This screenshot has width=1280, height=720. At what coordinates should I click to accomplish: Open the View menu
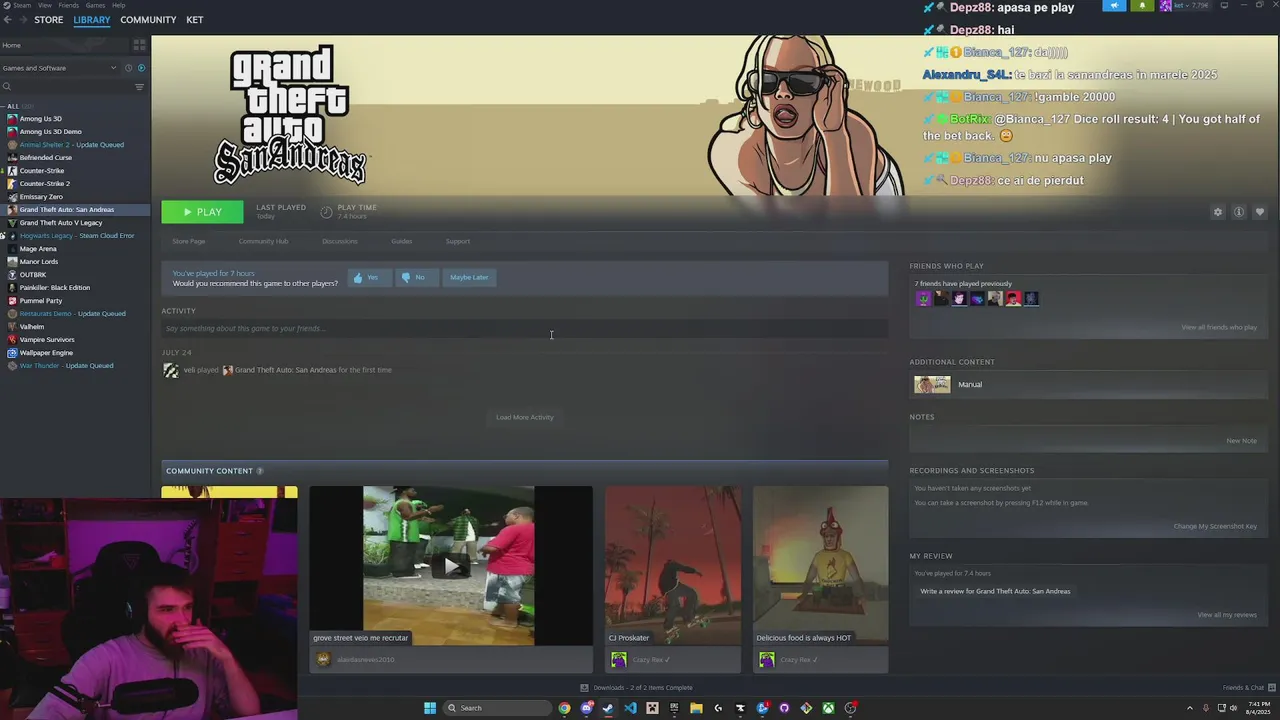click(45, 5)
